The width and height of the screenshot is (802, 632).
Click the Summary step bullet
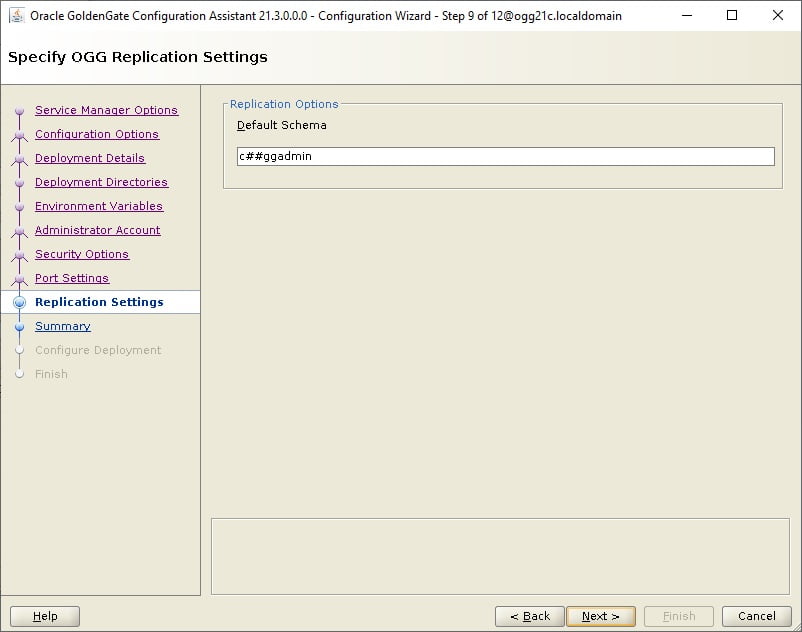pos(19,327)
